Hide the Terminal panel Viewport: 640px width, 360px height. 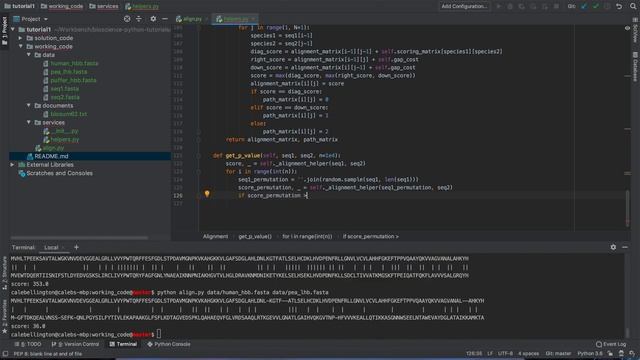625,247
